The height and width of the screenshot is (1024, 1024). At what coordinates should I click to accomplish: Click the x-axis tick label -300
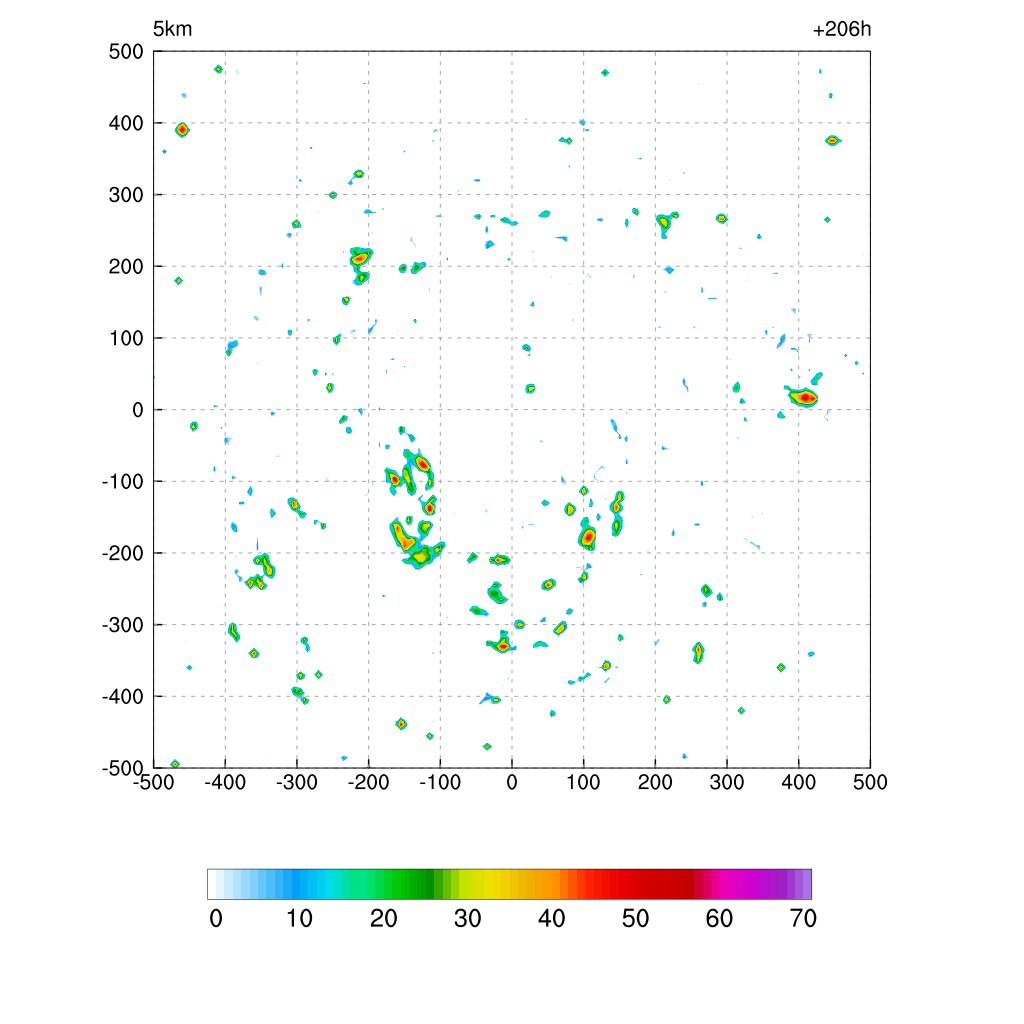pyautogui.click(x=296, y=782)
